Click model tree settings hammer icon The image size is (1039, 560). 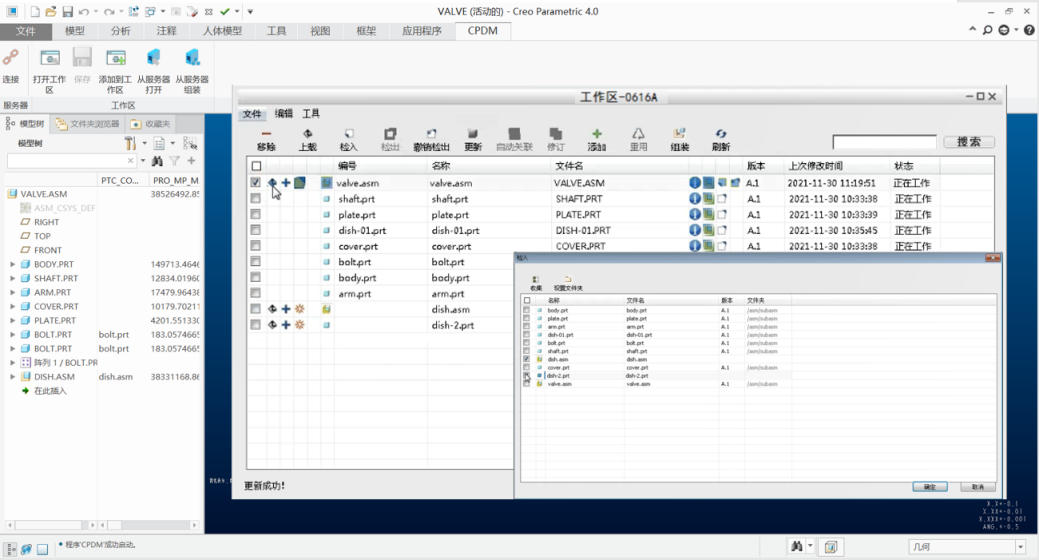[x=130, y=143]
